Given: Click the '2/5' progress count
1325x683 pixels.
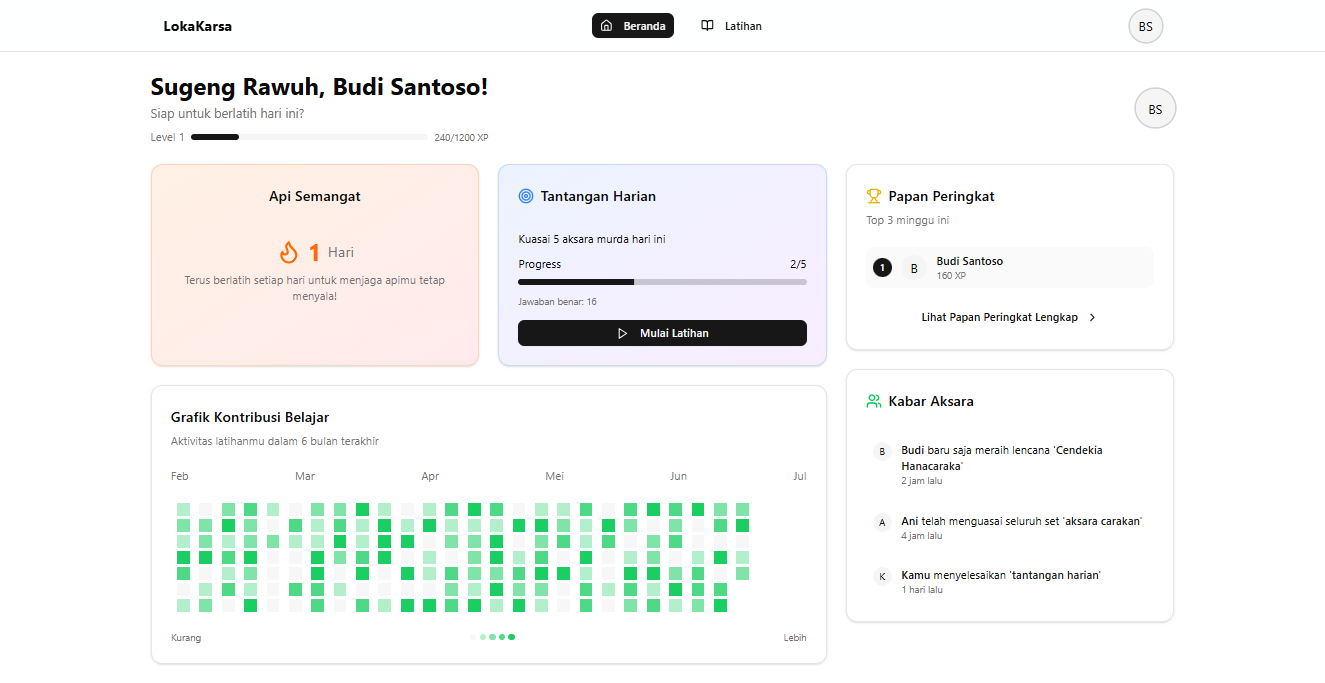Looking at the screenshot, I should pos(798,264).
